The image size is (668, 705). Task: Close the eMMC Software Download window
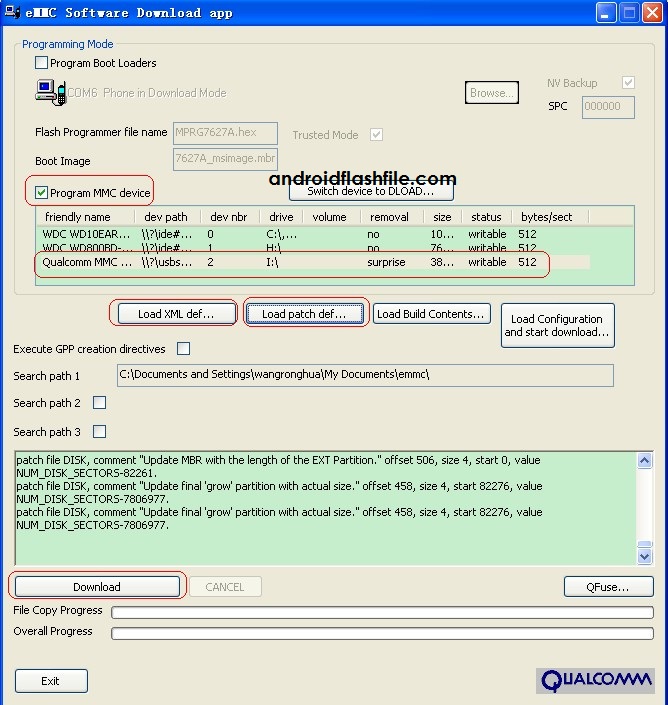tap(652, 13)
